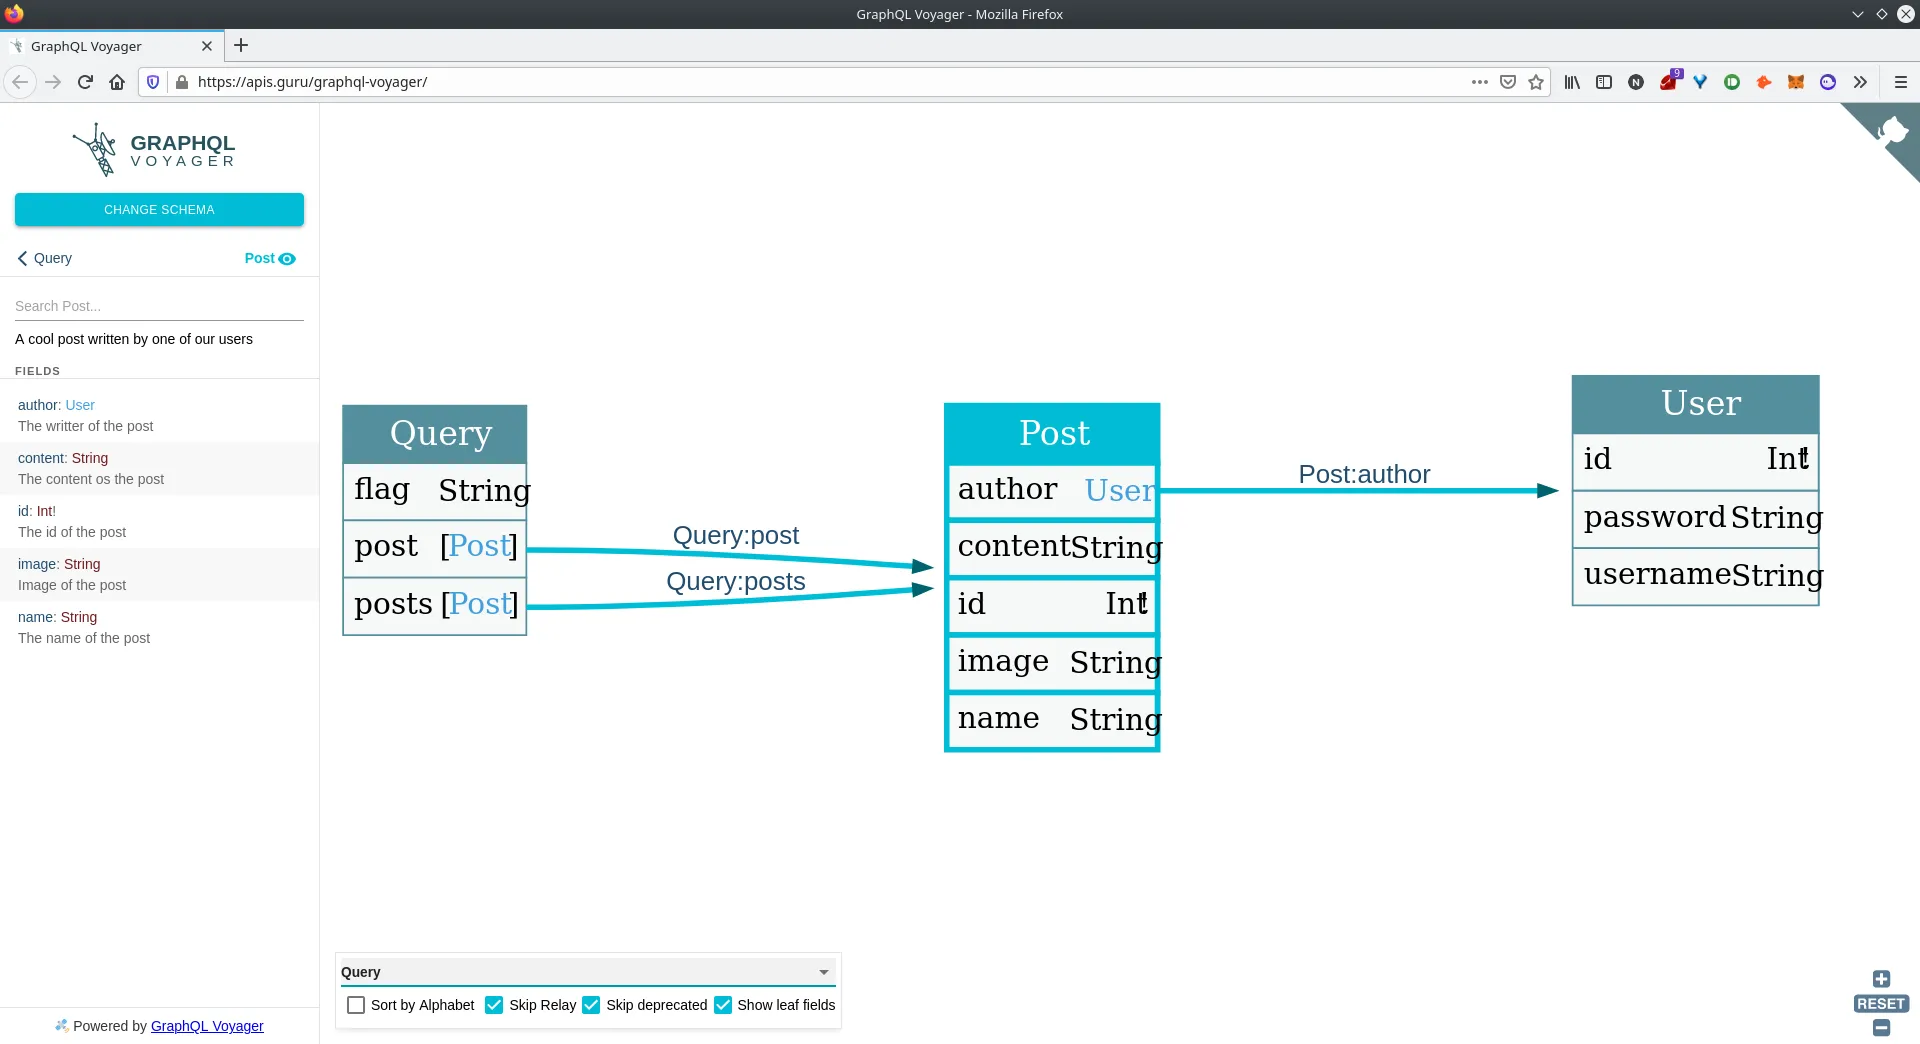The height and width of the screenshot is (1044, 1920).
Task: Select image: String field in sidebar
Action: pyautogui.click(x=160, y=575)
